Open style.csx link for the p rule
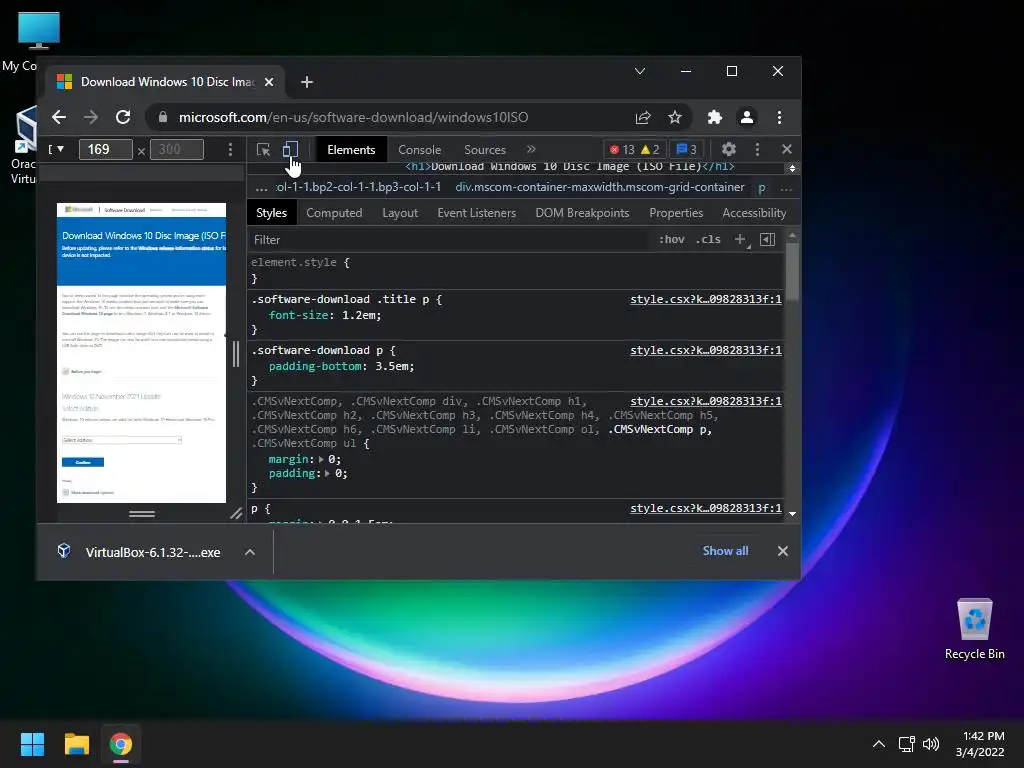Image resolution: width=1024 pixels, height=768 pixels. coord(705,508)
